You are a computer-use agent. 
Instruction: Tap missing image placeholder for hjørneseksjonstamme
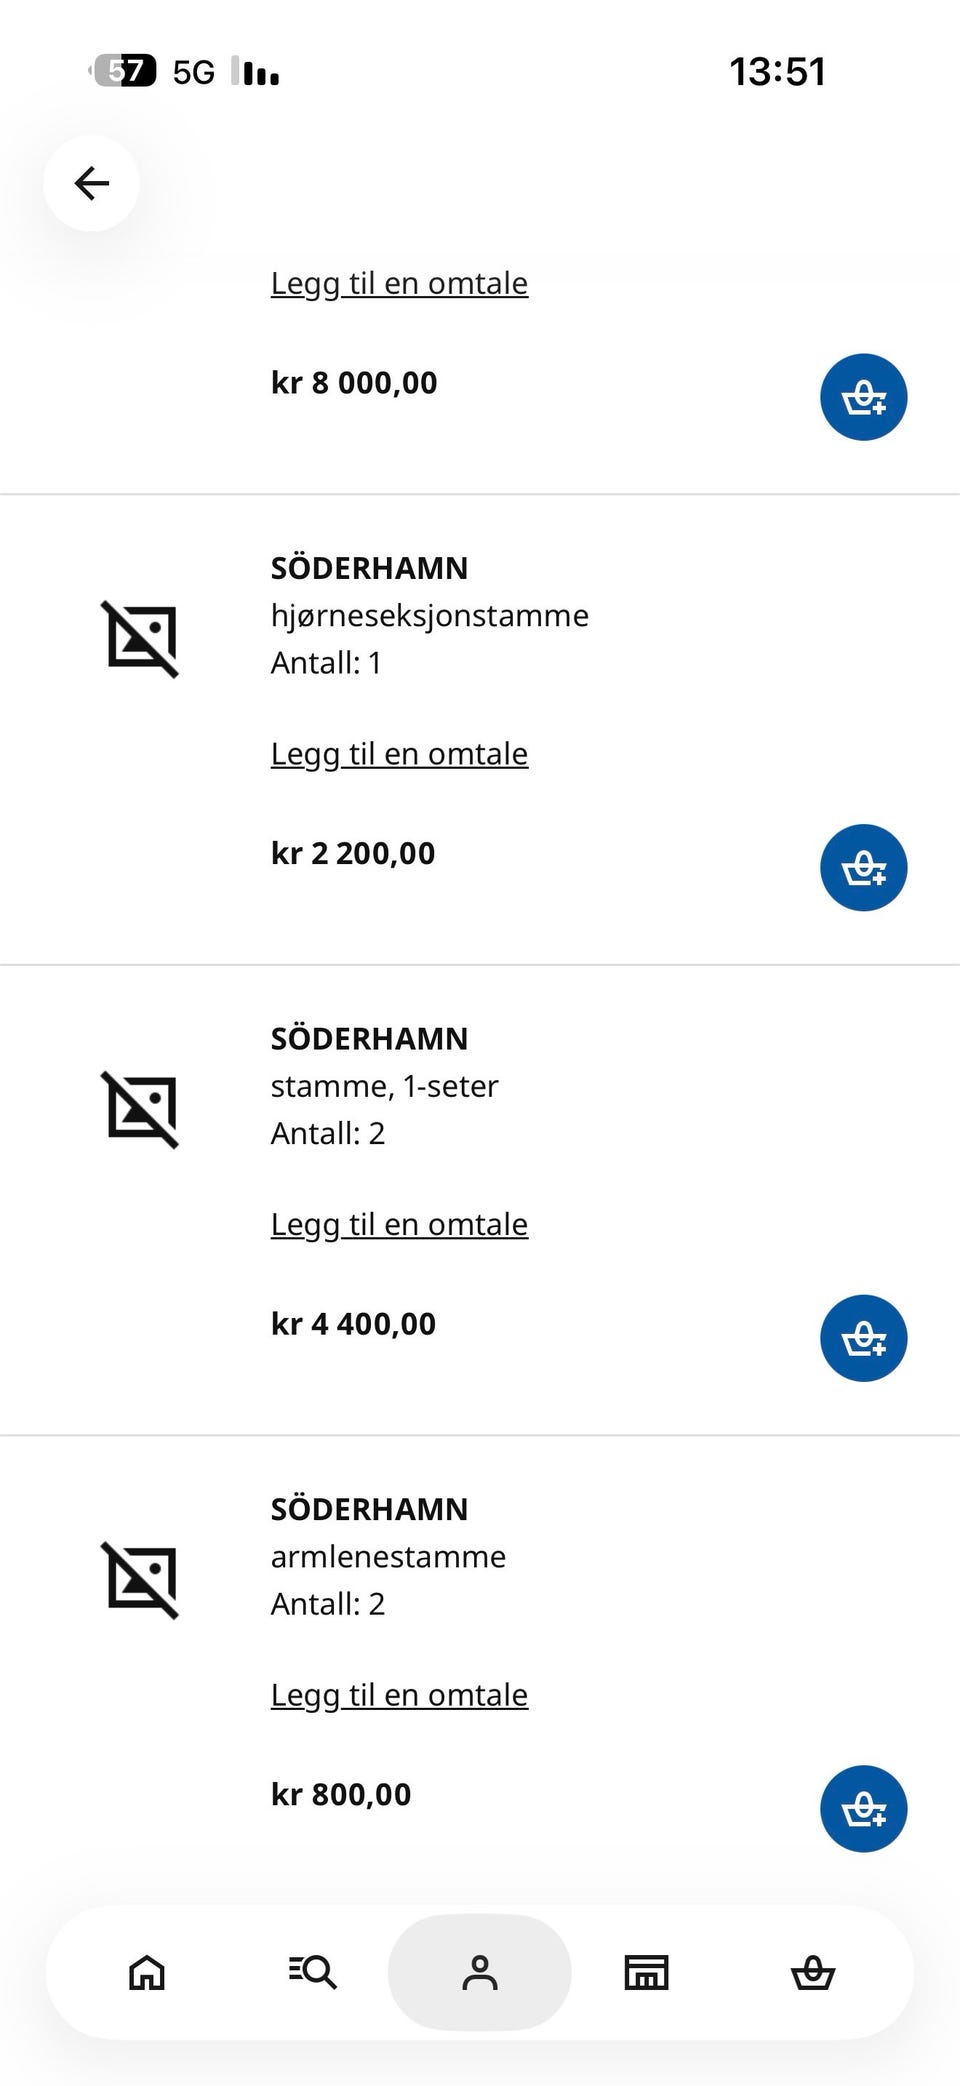140,639
